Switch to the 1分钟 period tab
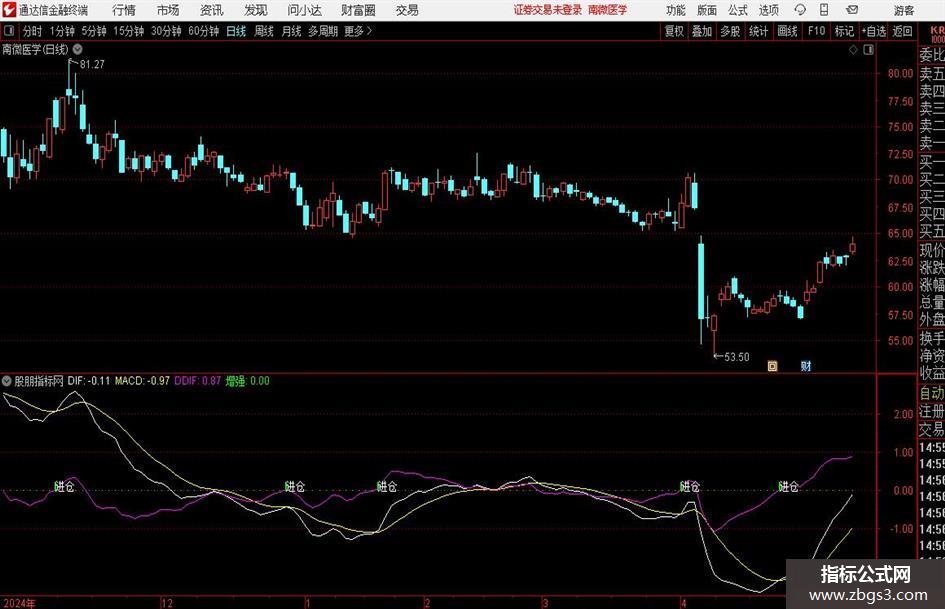 [61, 31]
